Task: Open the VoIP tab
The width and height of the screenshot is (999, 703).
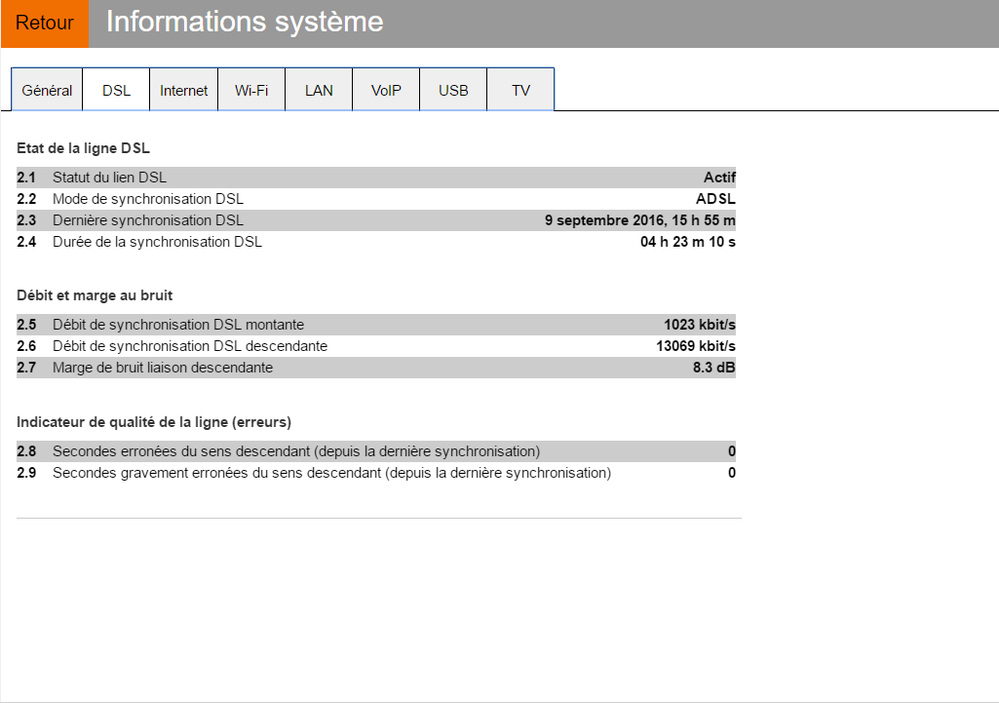Action: (386, 90)
